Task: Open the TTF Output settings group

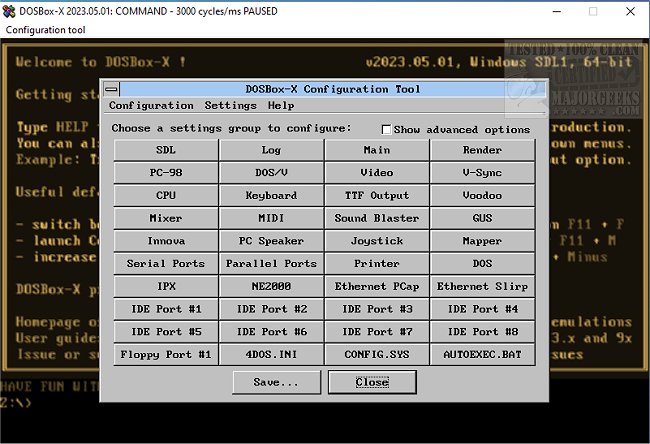Action: click(x=377, y=196)
